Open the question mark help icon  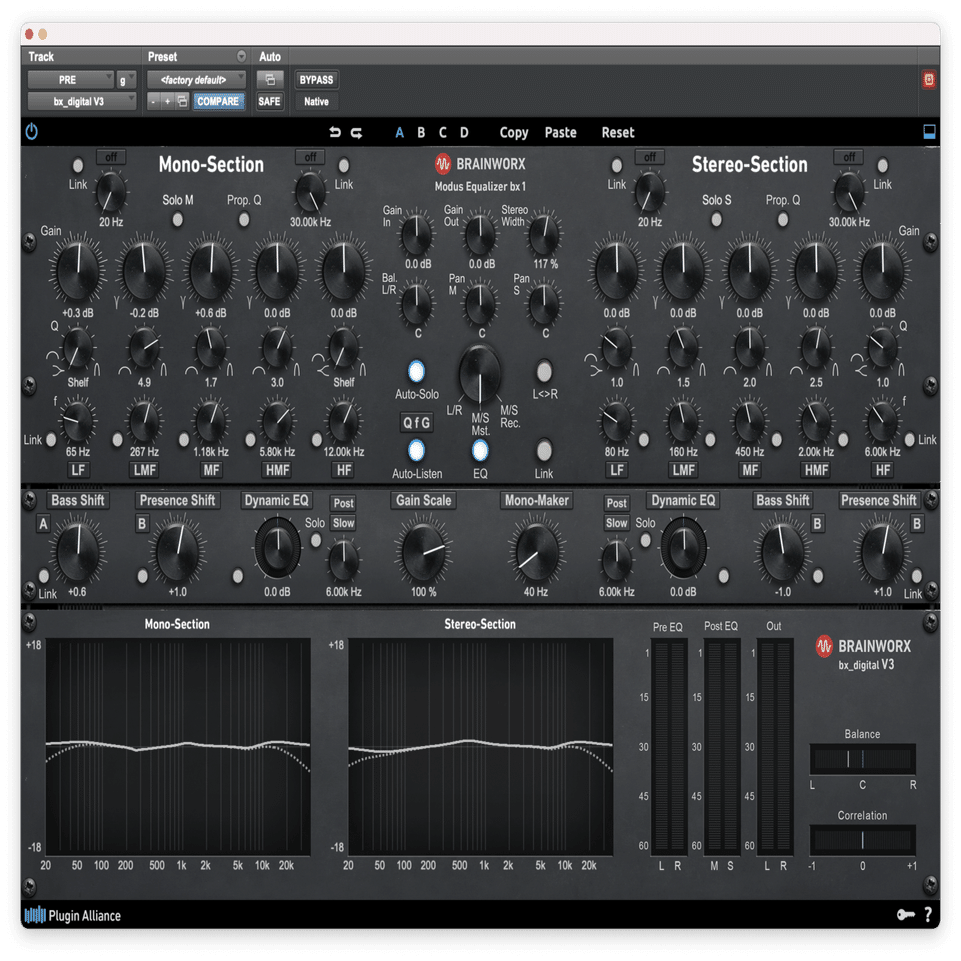pyautogui.click(x=929, y=914)
